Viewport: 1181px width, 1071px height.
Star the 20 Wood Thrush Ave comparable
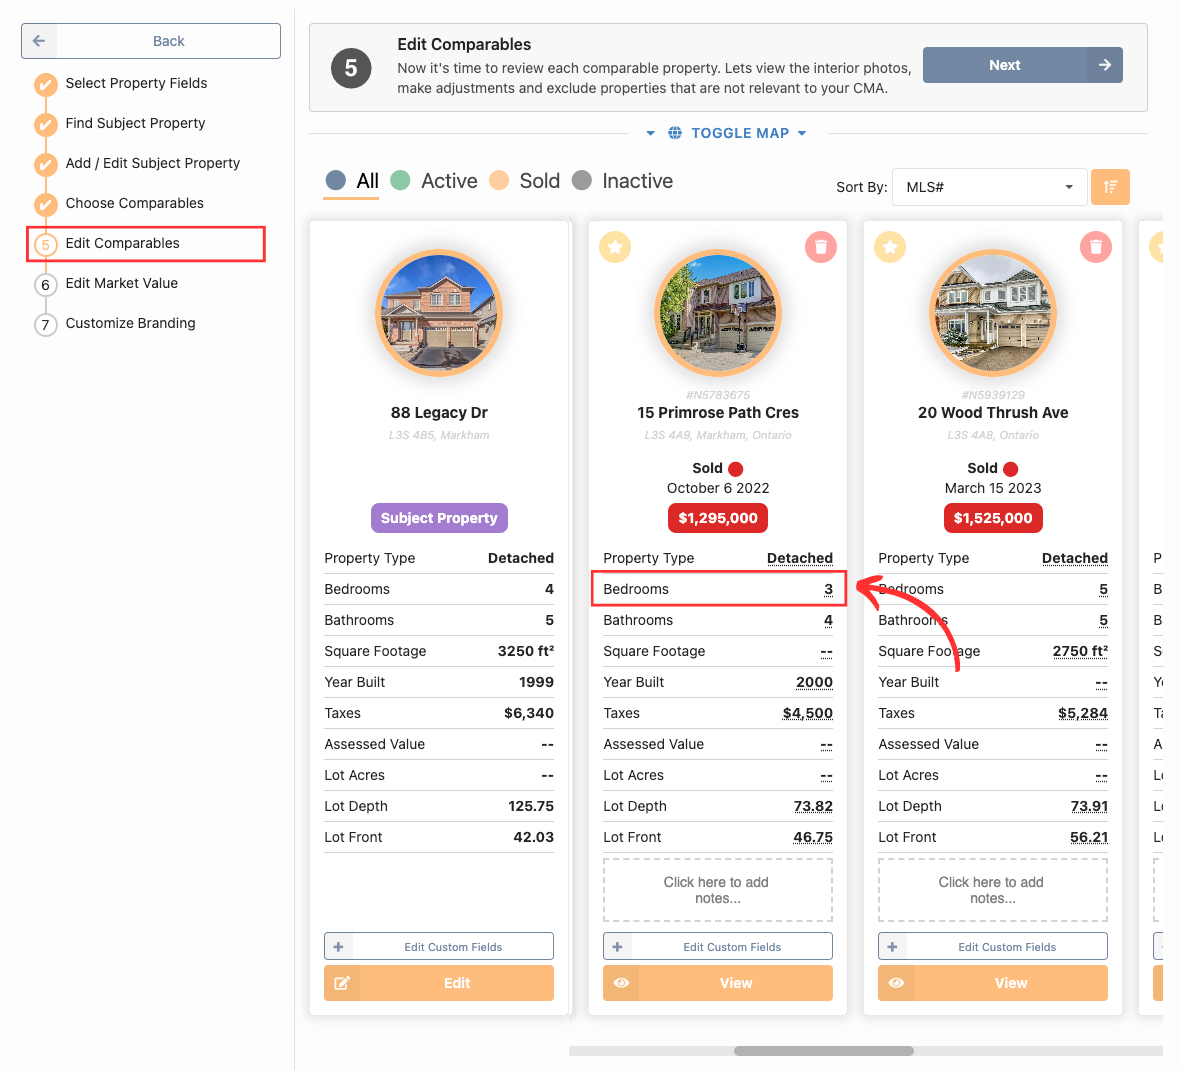890,247
